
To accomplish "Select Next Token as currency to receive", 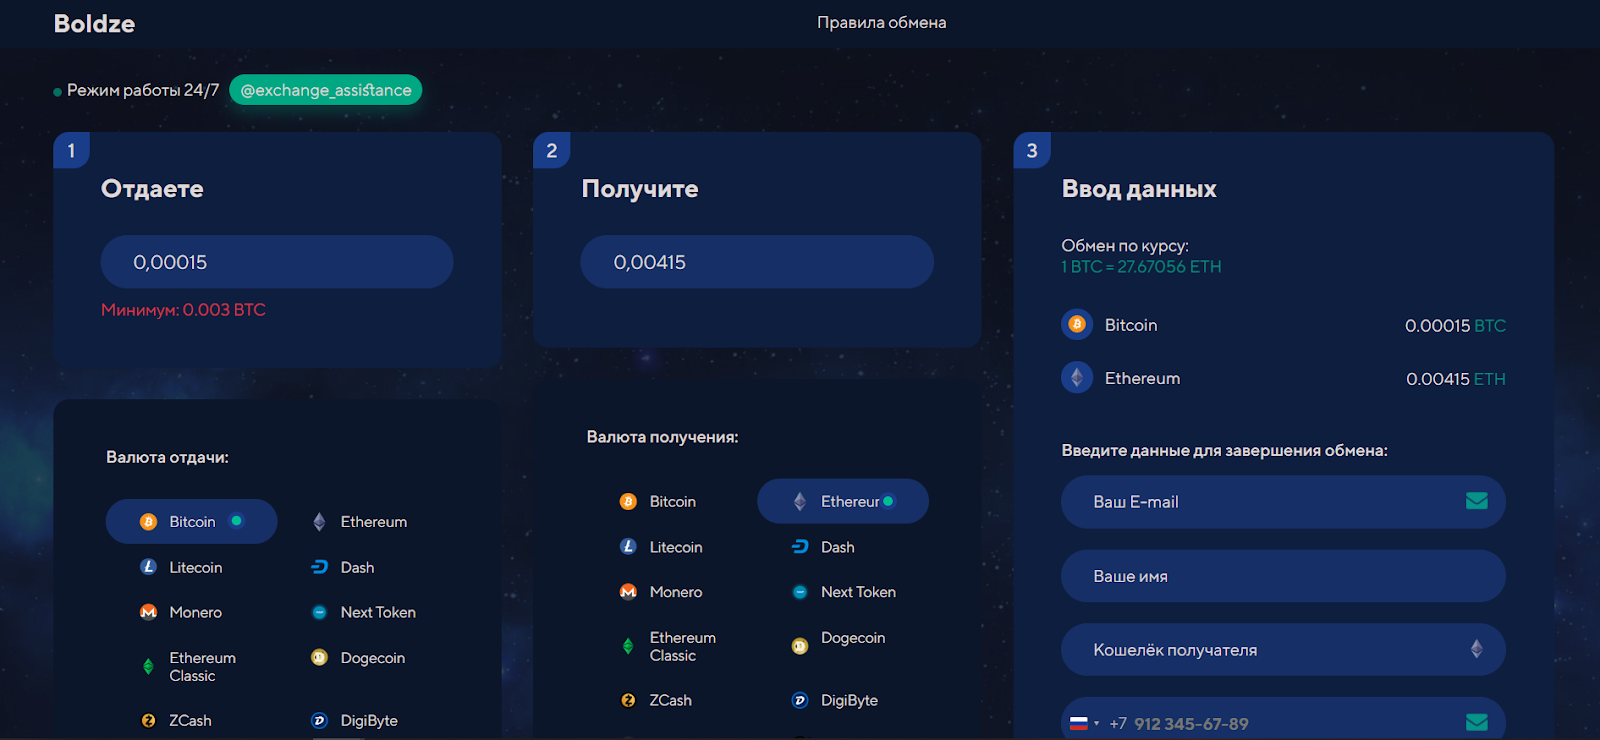I will coord(844,592).
